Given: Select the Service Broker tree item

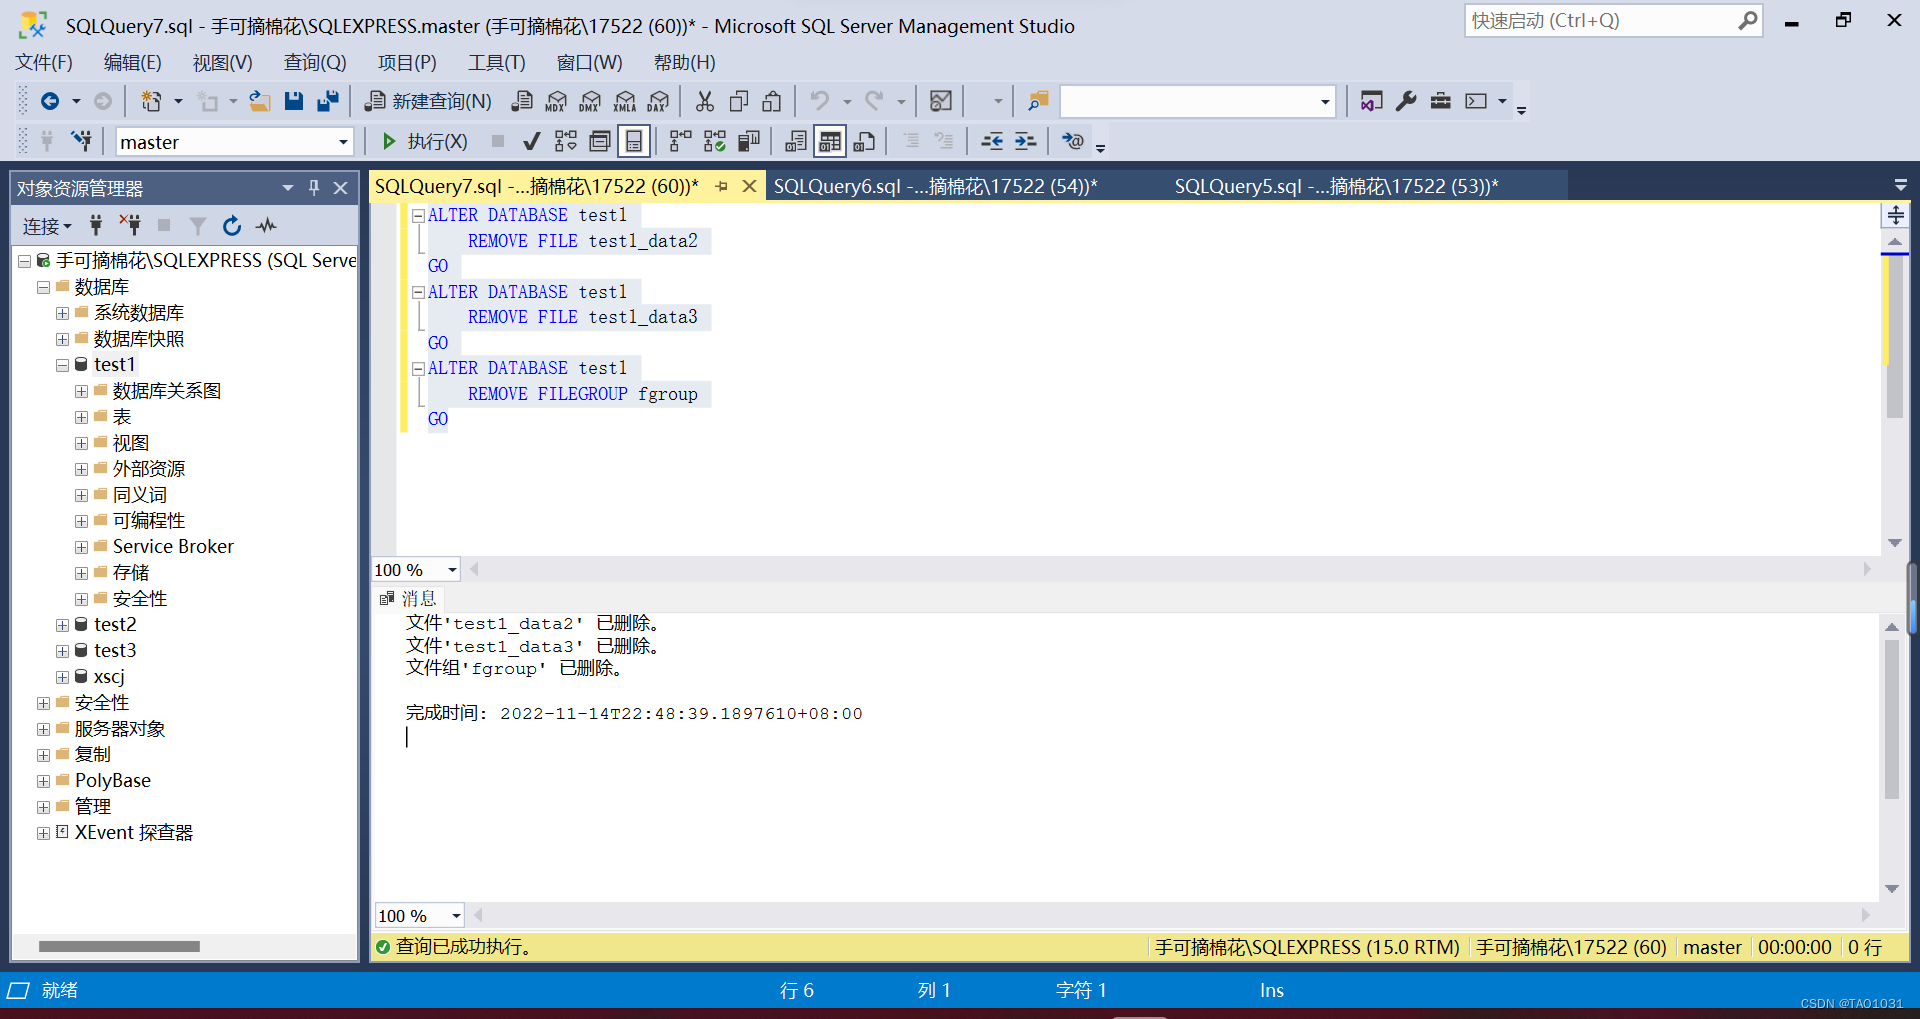Looking at the screenshot, I should click(x=173, y=547).
